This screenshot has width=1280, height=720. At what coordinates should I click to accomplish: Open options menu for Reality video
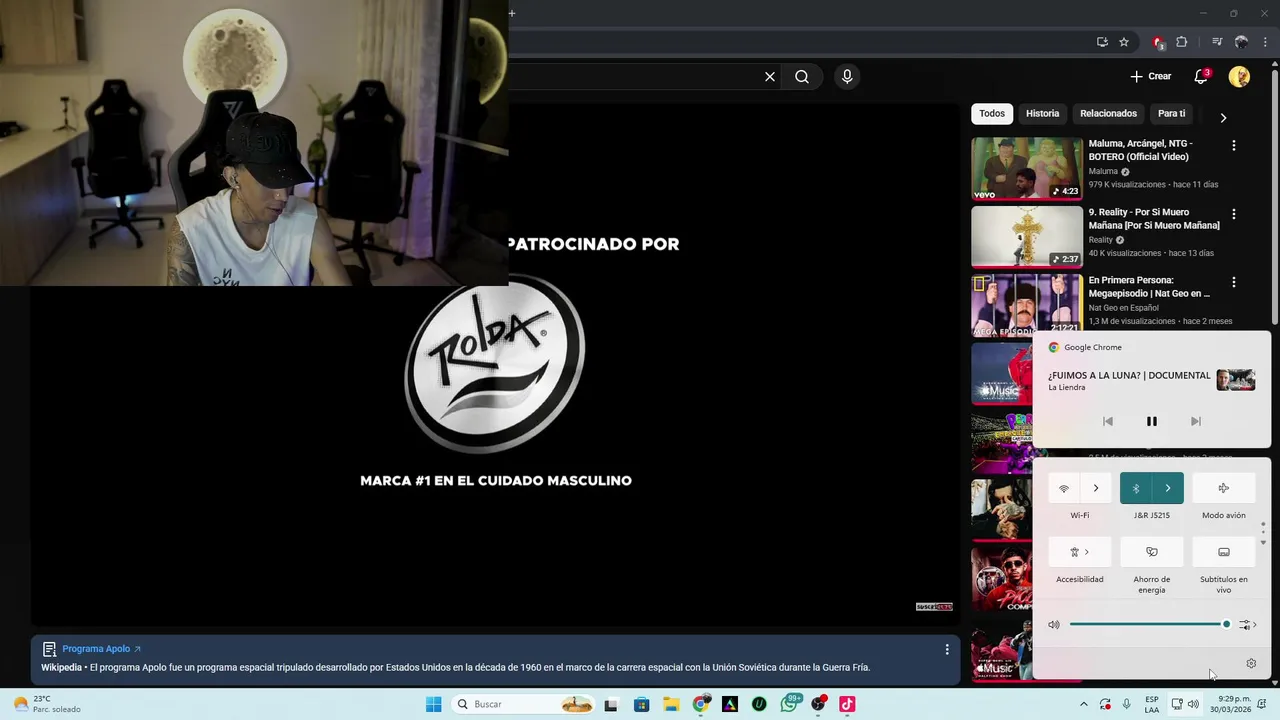tap(1233, 214)
